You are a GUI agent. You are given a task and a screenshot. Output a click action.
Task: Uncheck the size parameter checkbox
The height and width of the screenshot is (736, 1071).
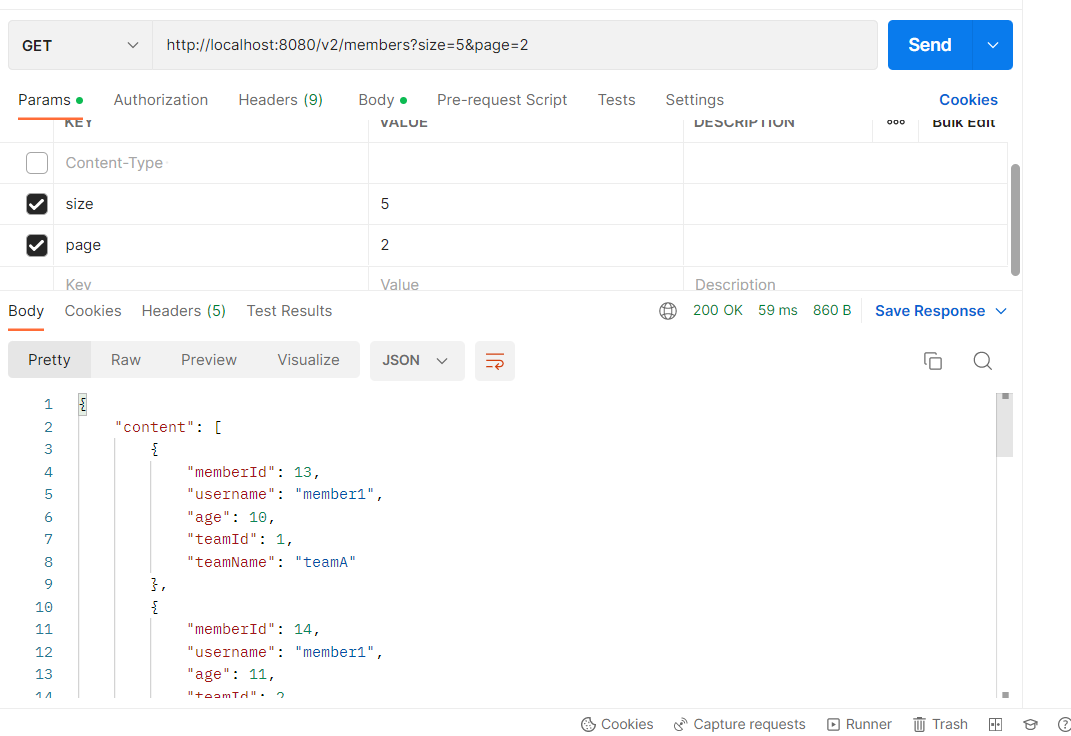click(37, 204)
